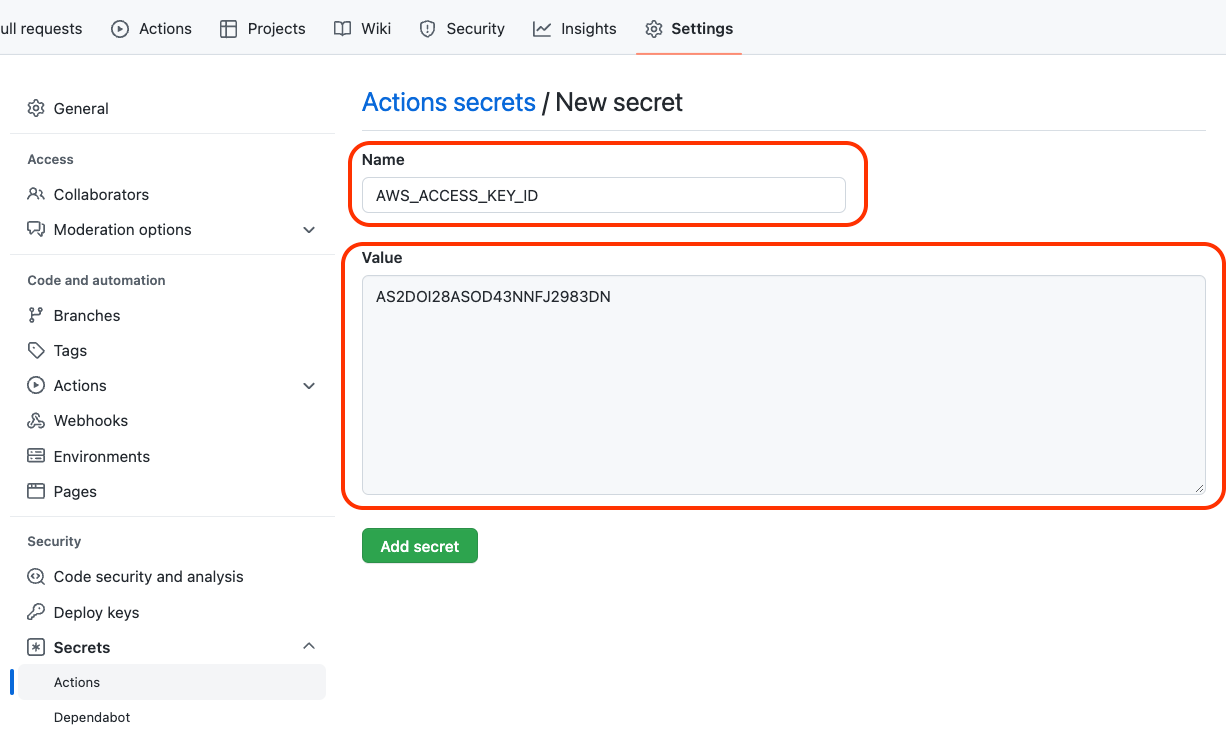1226x734 pixels.
Task: Click the Branches icon in sidebar
Action: pos(36,315)
